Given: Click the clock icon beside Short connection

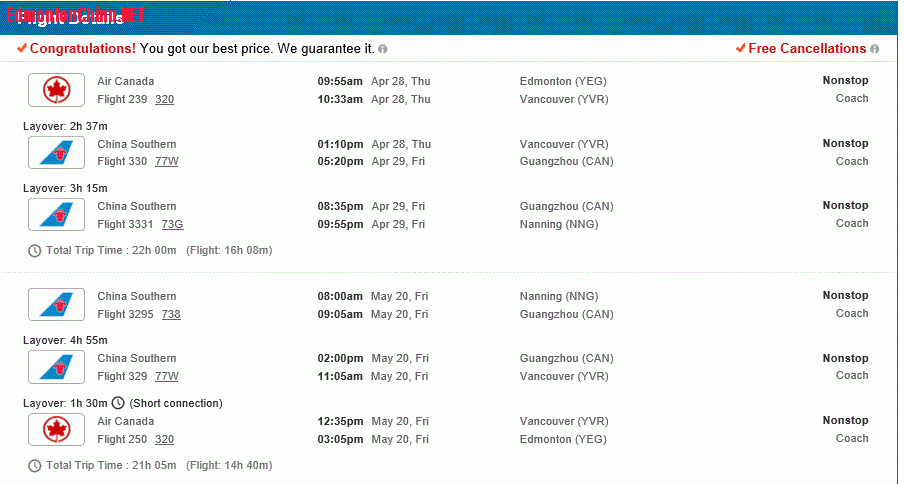Looking at the screenshot, I should 118,403.
